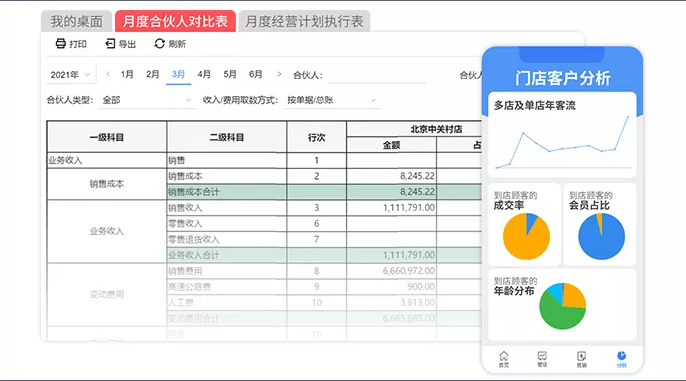Click the 6,660,972.00 amount cell
The height and width of the screenshot is (381, 686).
pyautogui.click(x=392, y=271)
